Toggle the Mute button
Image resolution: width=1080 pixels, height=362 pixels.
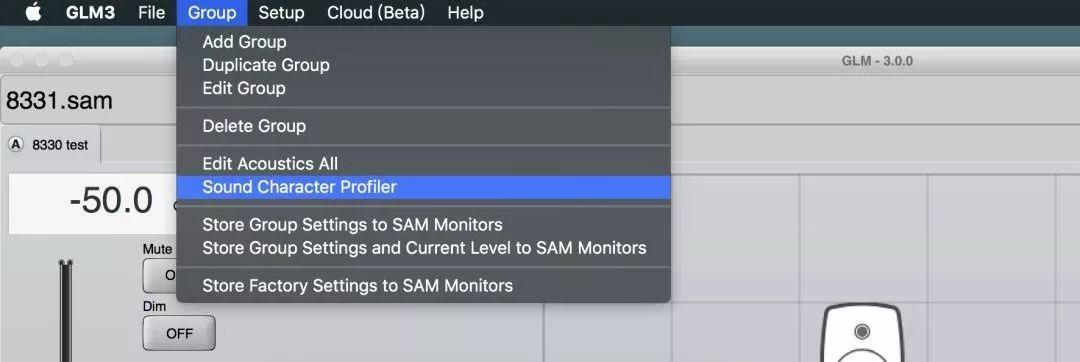point(160,277)
